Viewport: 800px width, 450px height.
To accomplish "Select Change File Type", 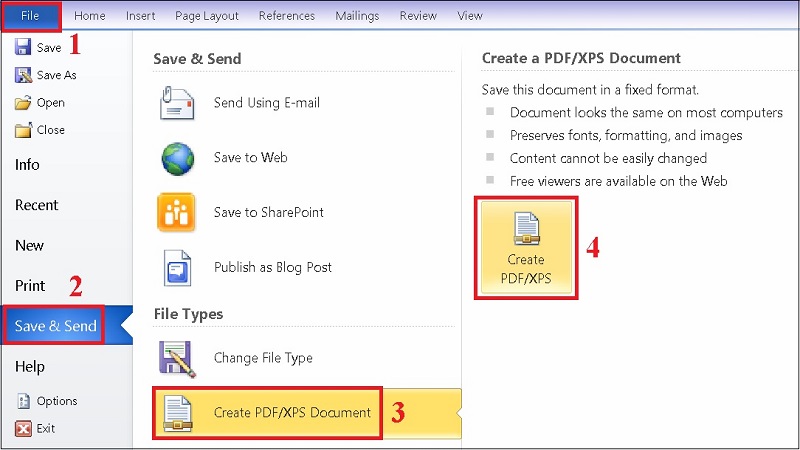I will (x=263, y=358).
